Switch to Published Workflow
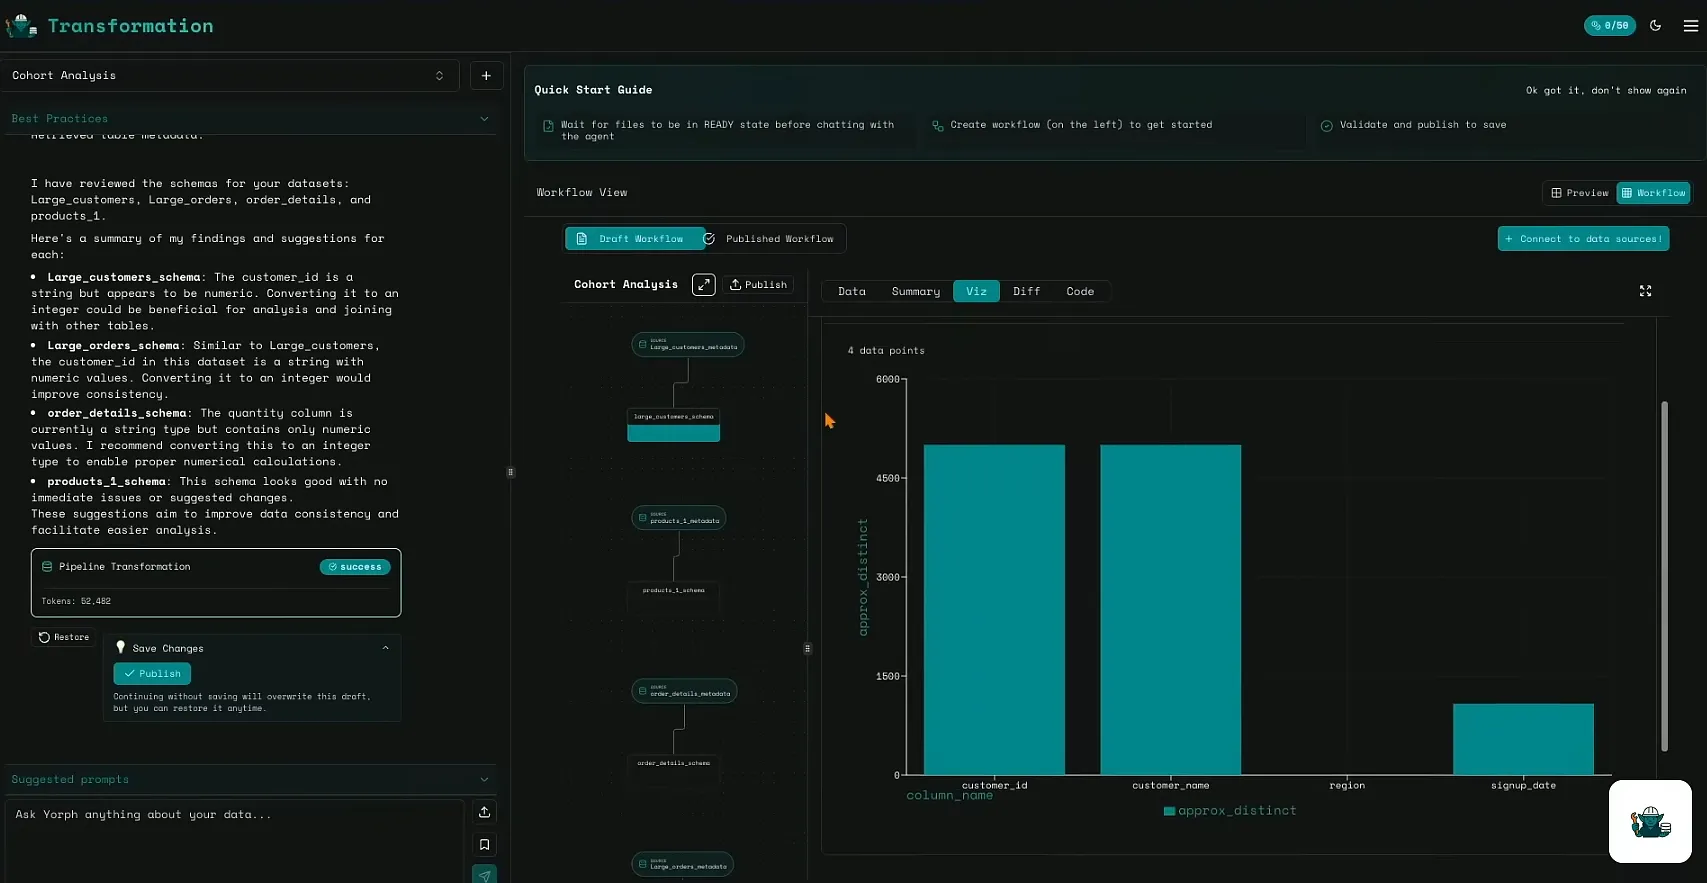Screen dimensions: 1707x883 click(770, 239)
